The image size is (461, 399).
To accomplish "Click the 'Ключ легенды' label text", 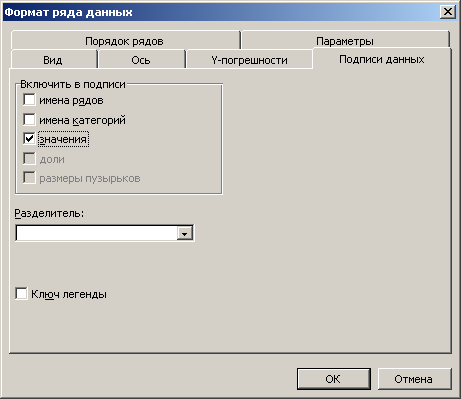I will (69, 294).
